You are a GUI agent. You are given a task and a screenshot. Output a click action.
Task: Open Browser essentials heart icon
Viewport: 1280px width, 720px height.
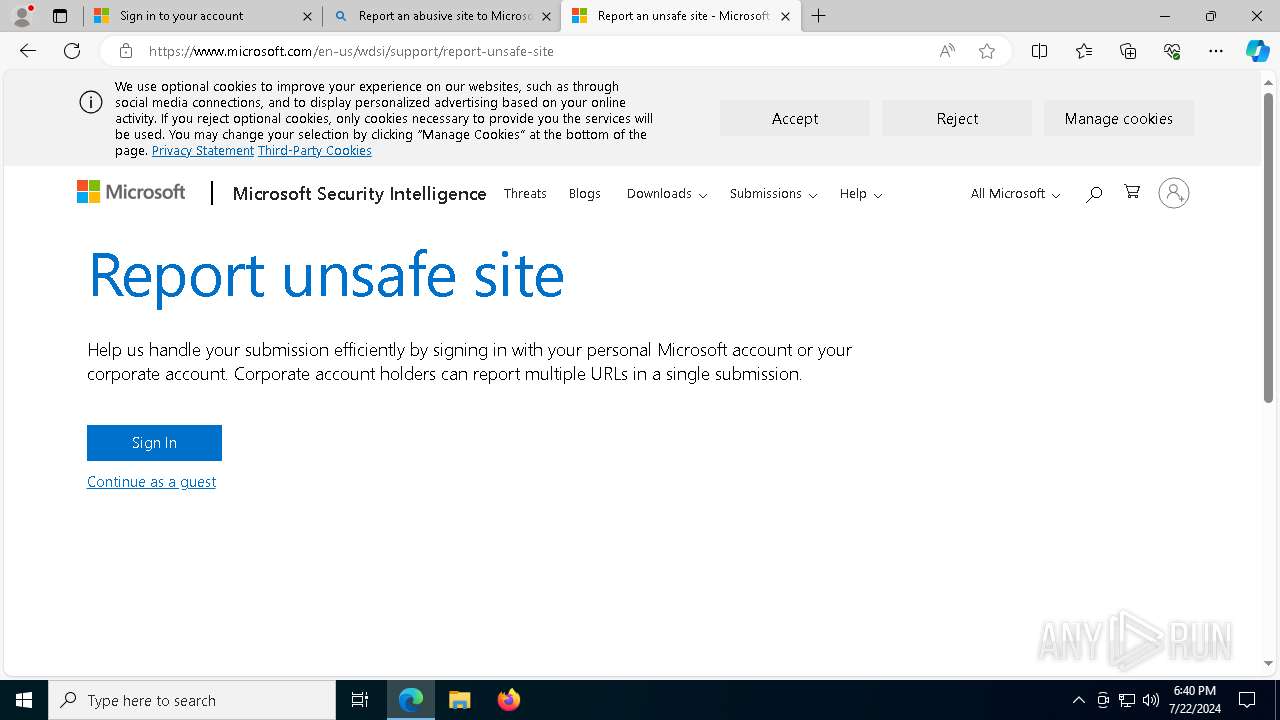point(1172,51)
